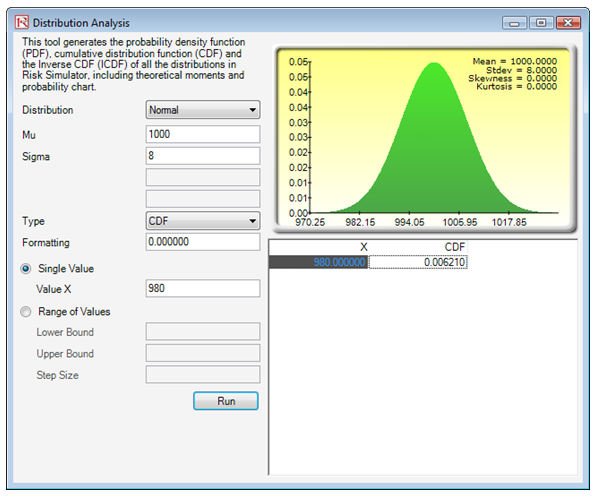Click the 1005.95 x-axis label
This screenshot has height=498, width=595.
[460, 222]
